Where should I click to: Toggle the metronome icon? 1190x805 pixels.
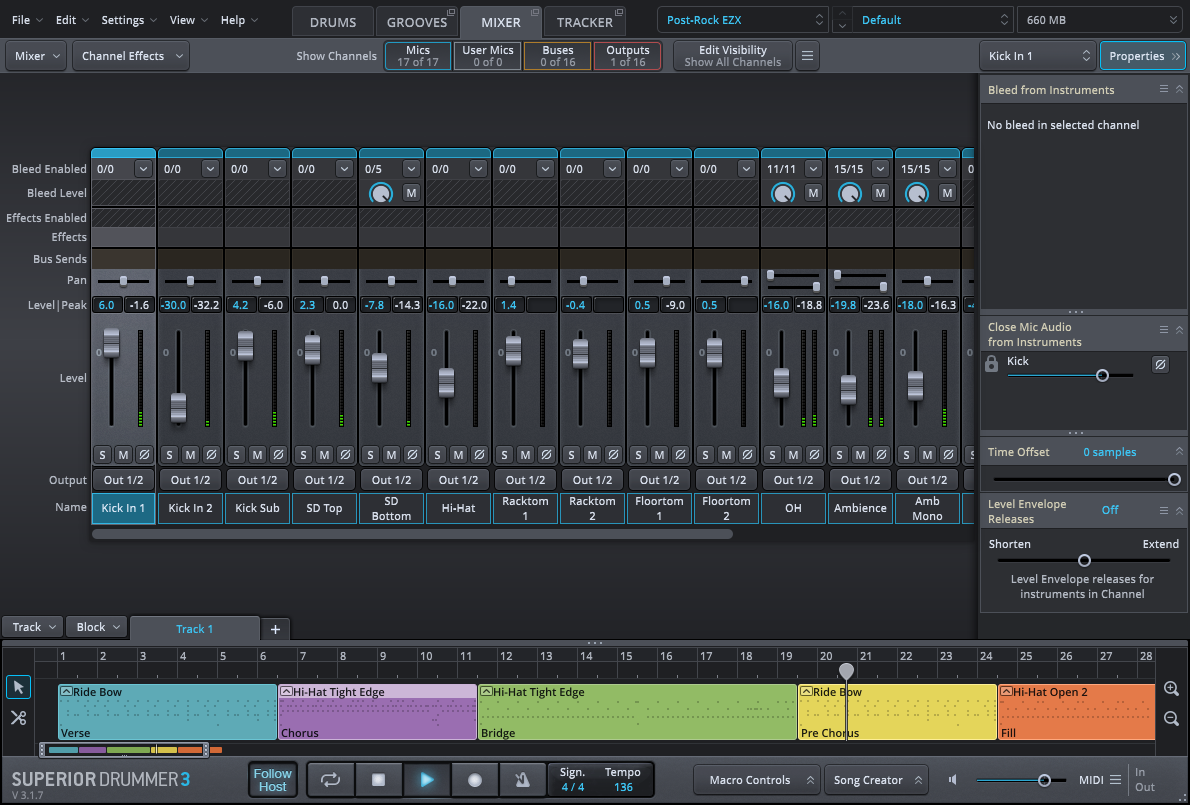click(x=522, y=780)
